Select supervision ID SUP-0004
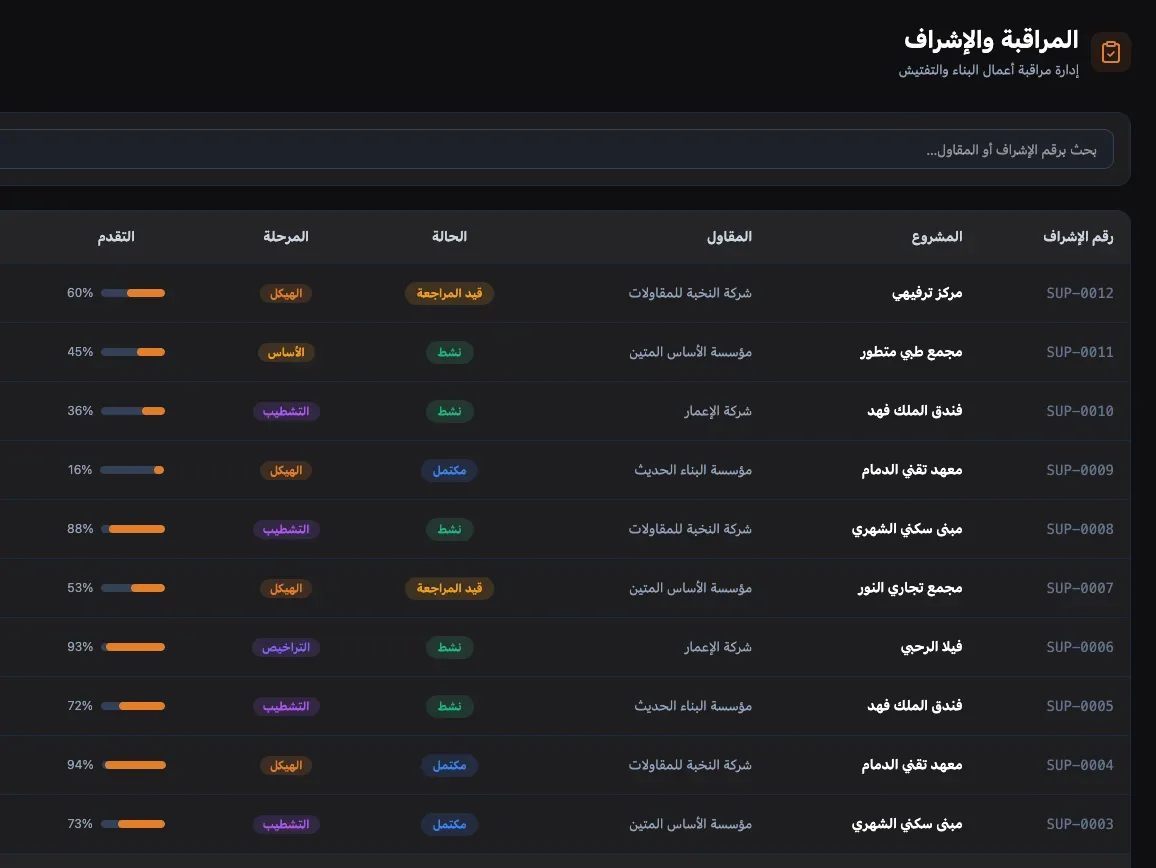The image size is (1156, 868). [x=1079, y=765]
